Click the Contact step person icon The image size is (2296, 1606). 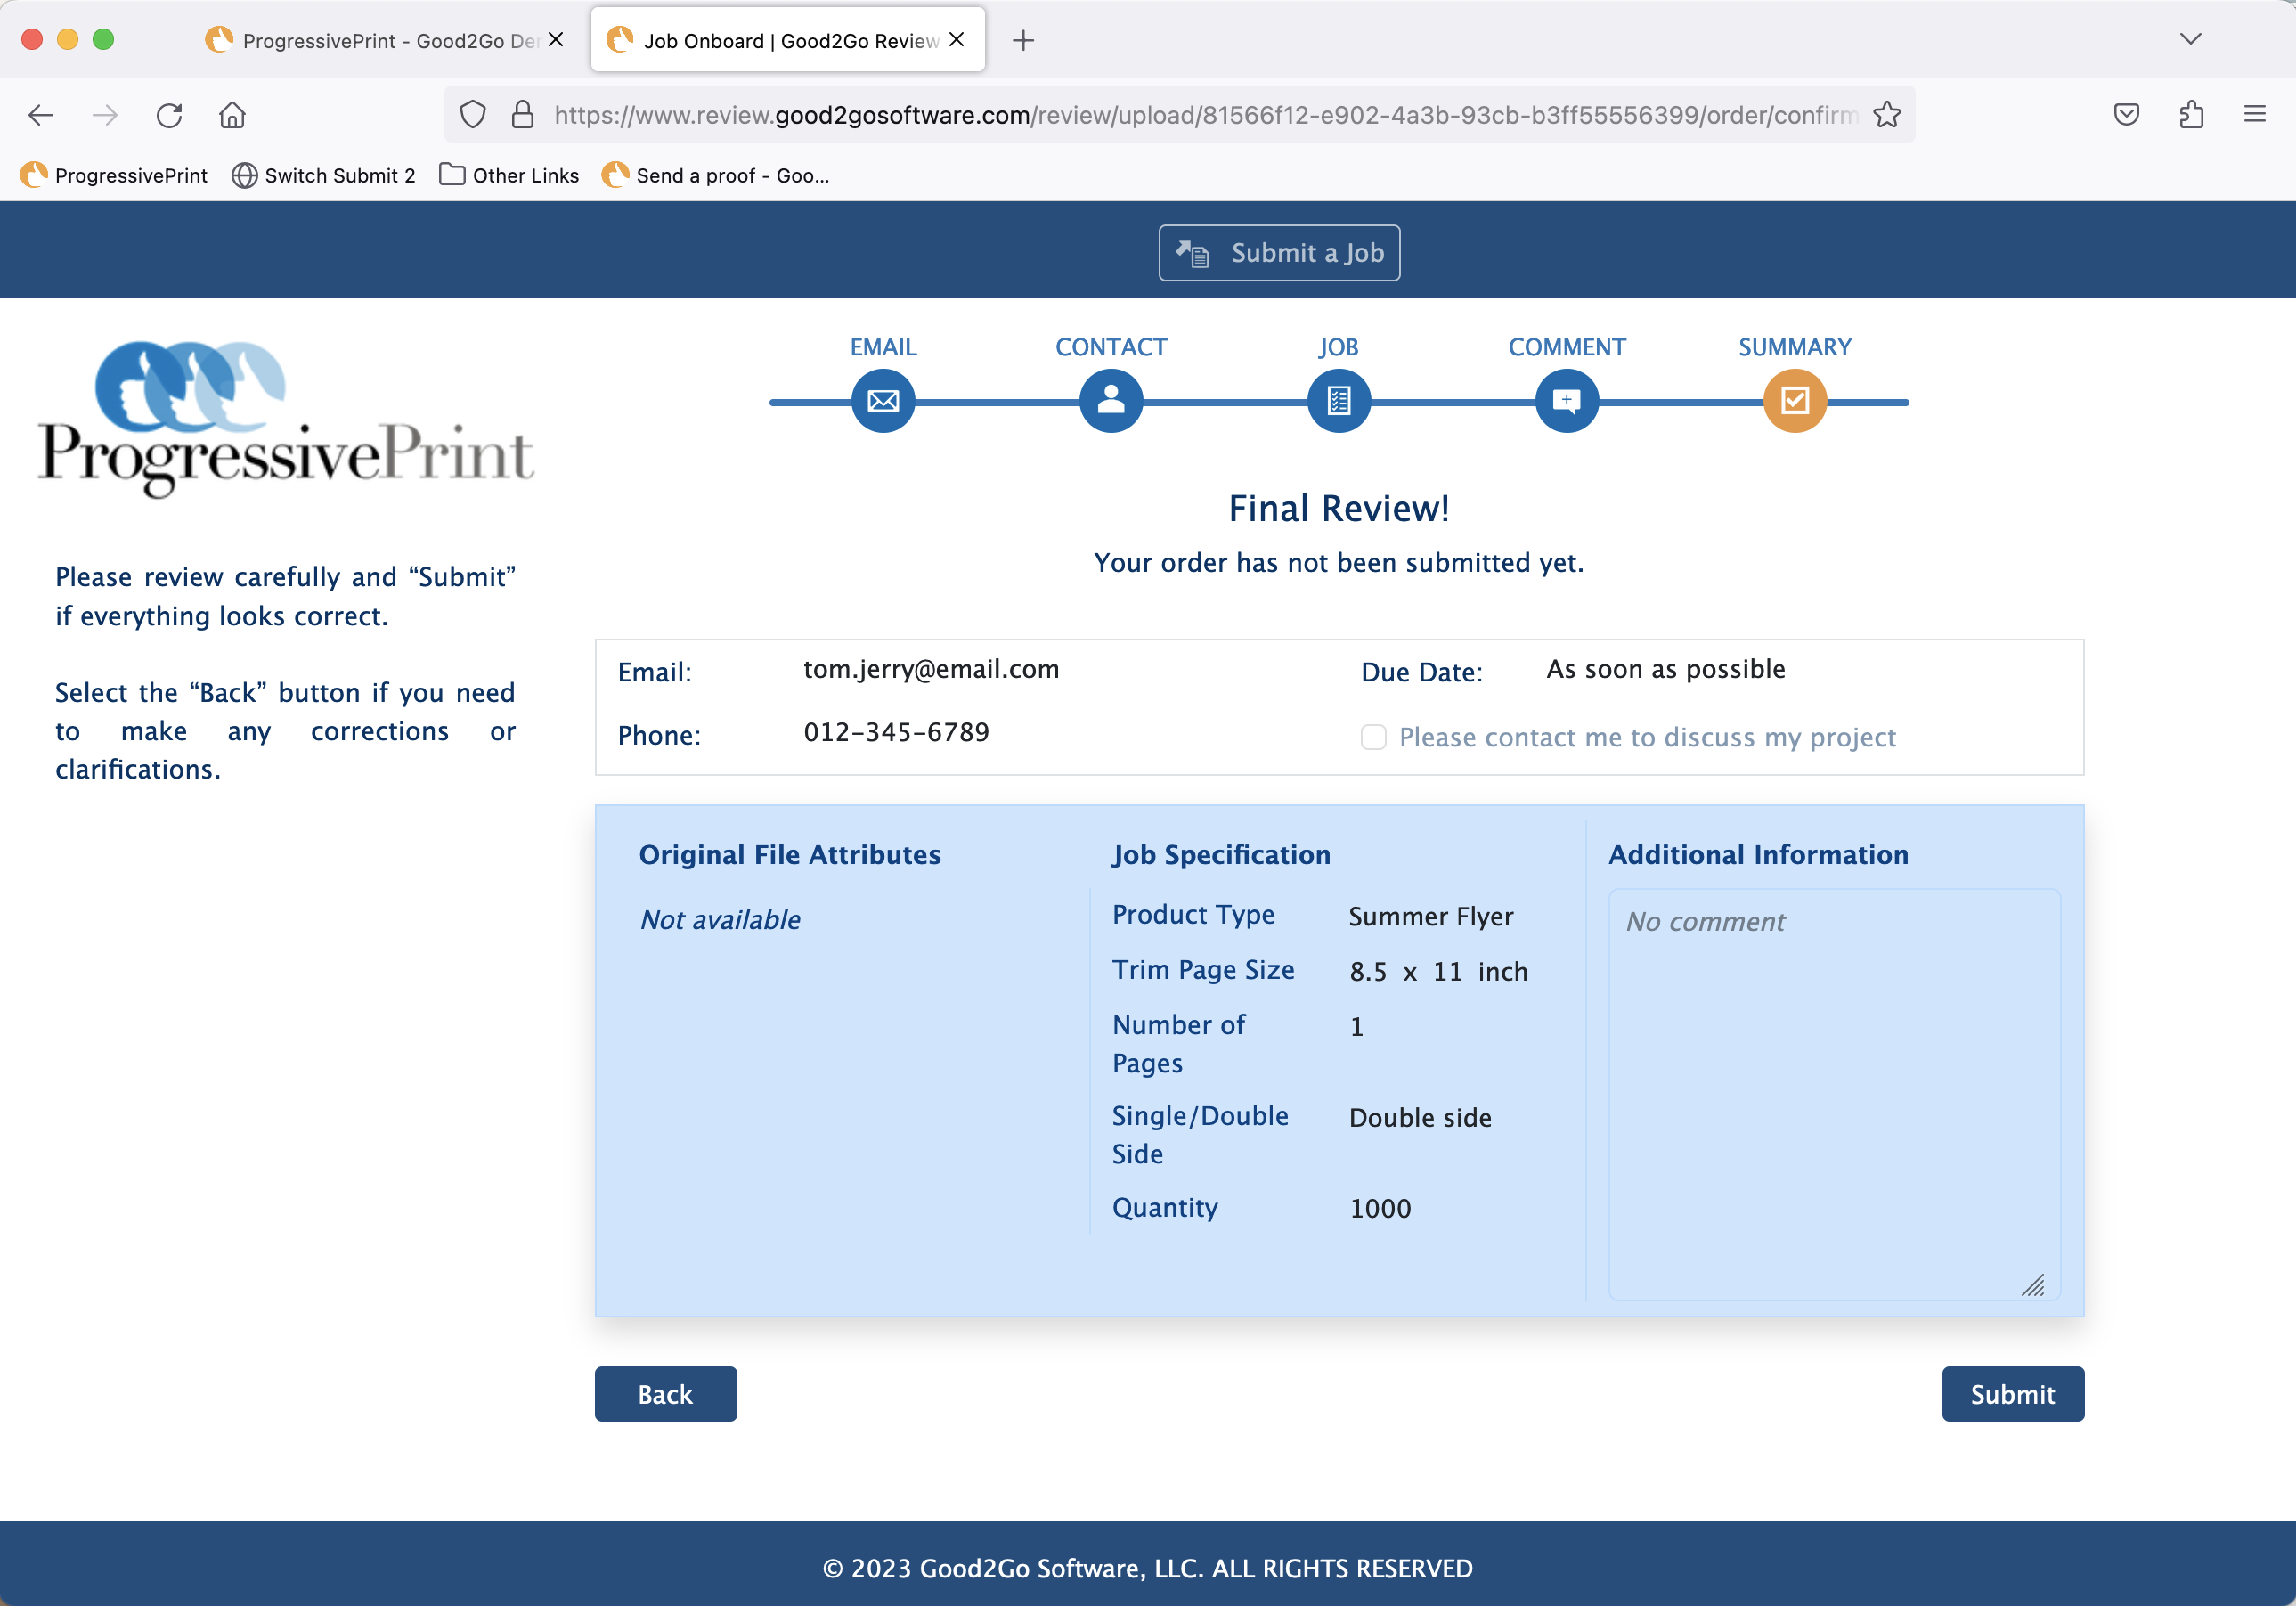[x=1110, y=401]
